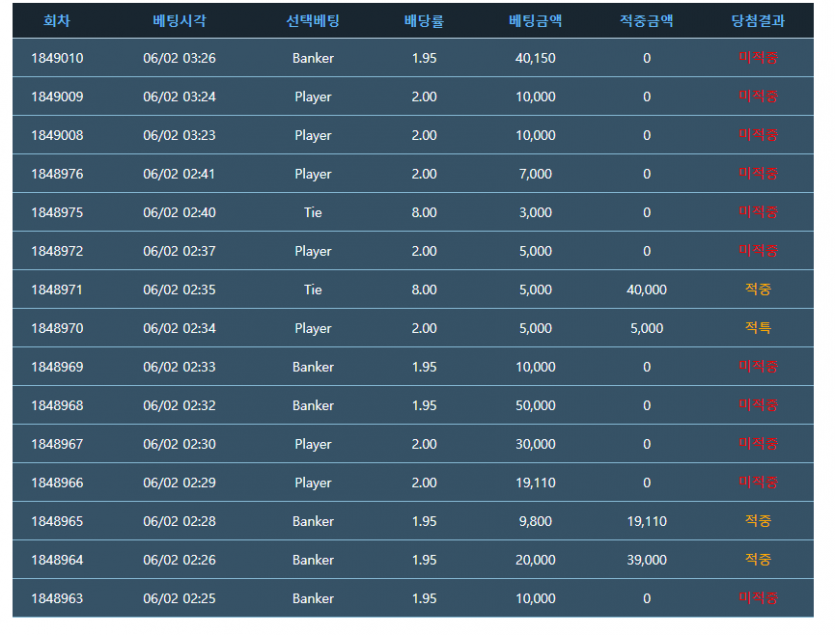Select round number 1849008
The height and width of the screenshot is (635, 835).
(x=57, y=135)
